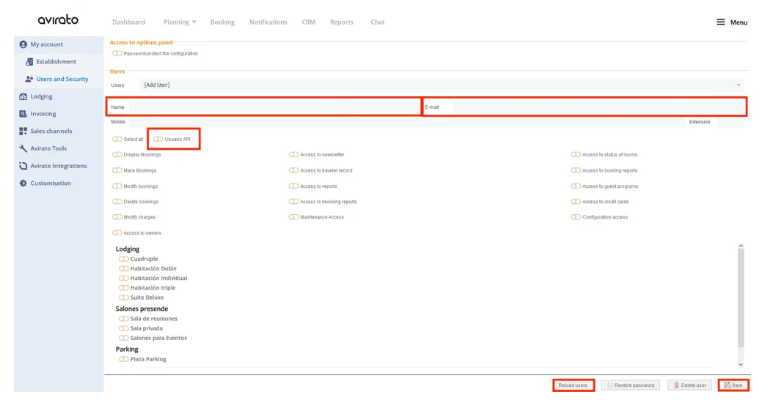Open the Invoicing section icon

(23, 113)
